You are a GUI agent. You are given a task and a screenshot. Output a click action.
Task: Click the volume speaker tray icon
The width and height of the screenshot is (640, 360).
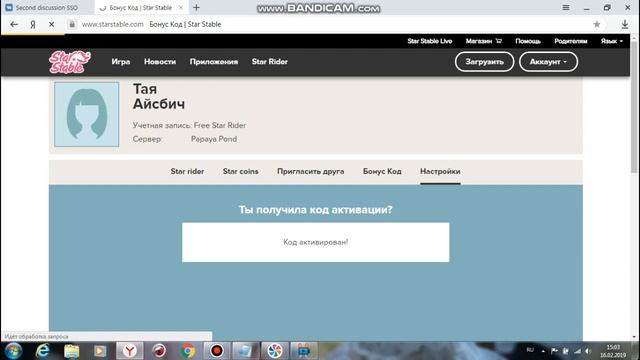point(588,351)
